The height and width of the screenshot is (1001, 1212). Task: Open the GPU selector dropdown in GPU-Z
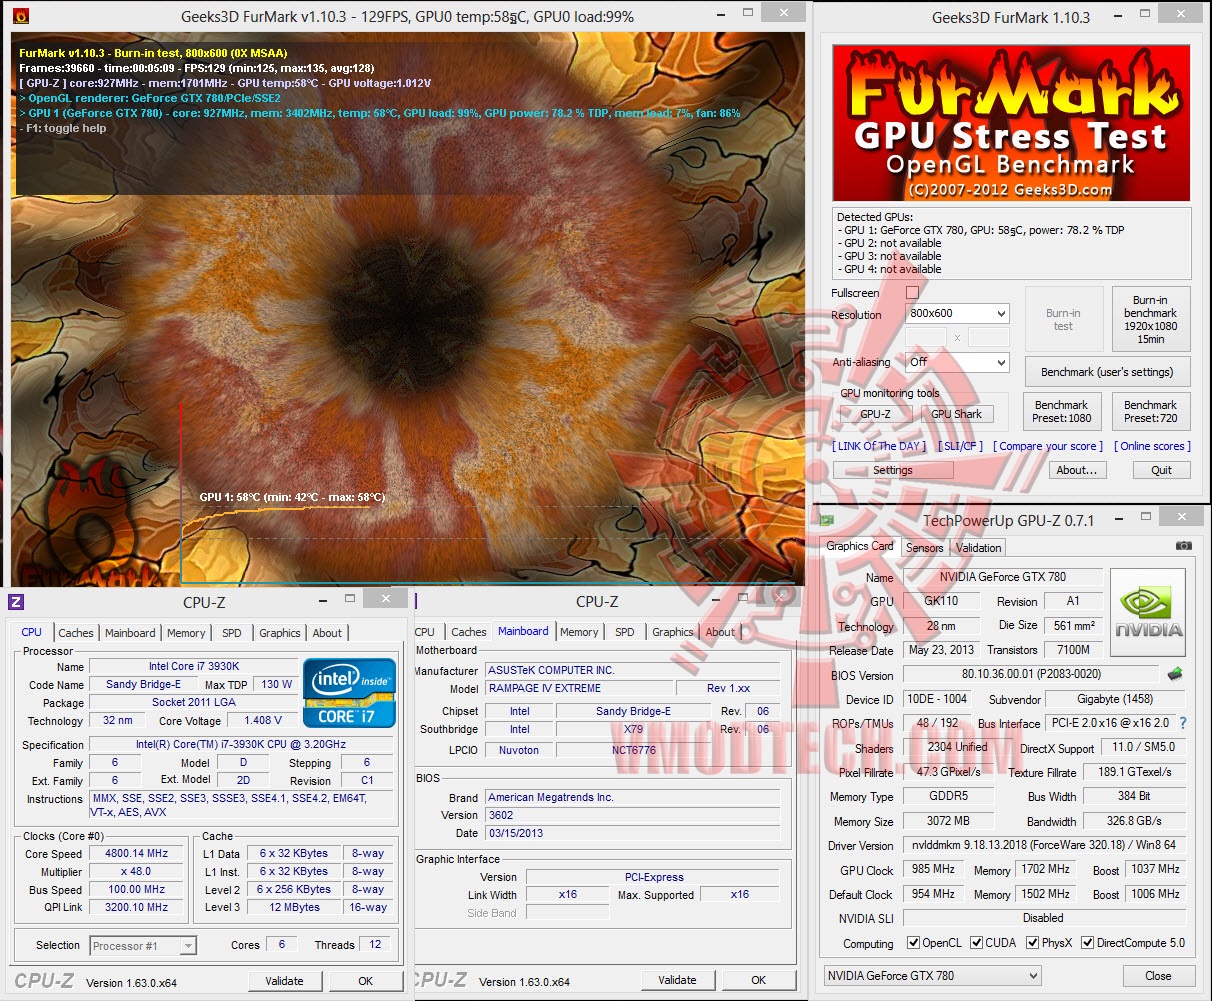coord(932,976)
